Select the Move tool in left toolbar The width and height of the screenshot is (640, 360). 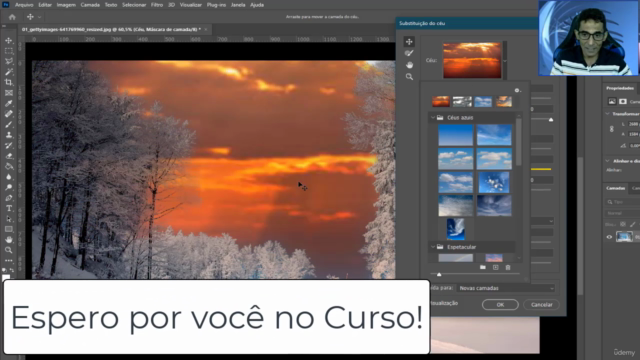coord(9,40)
